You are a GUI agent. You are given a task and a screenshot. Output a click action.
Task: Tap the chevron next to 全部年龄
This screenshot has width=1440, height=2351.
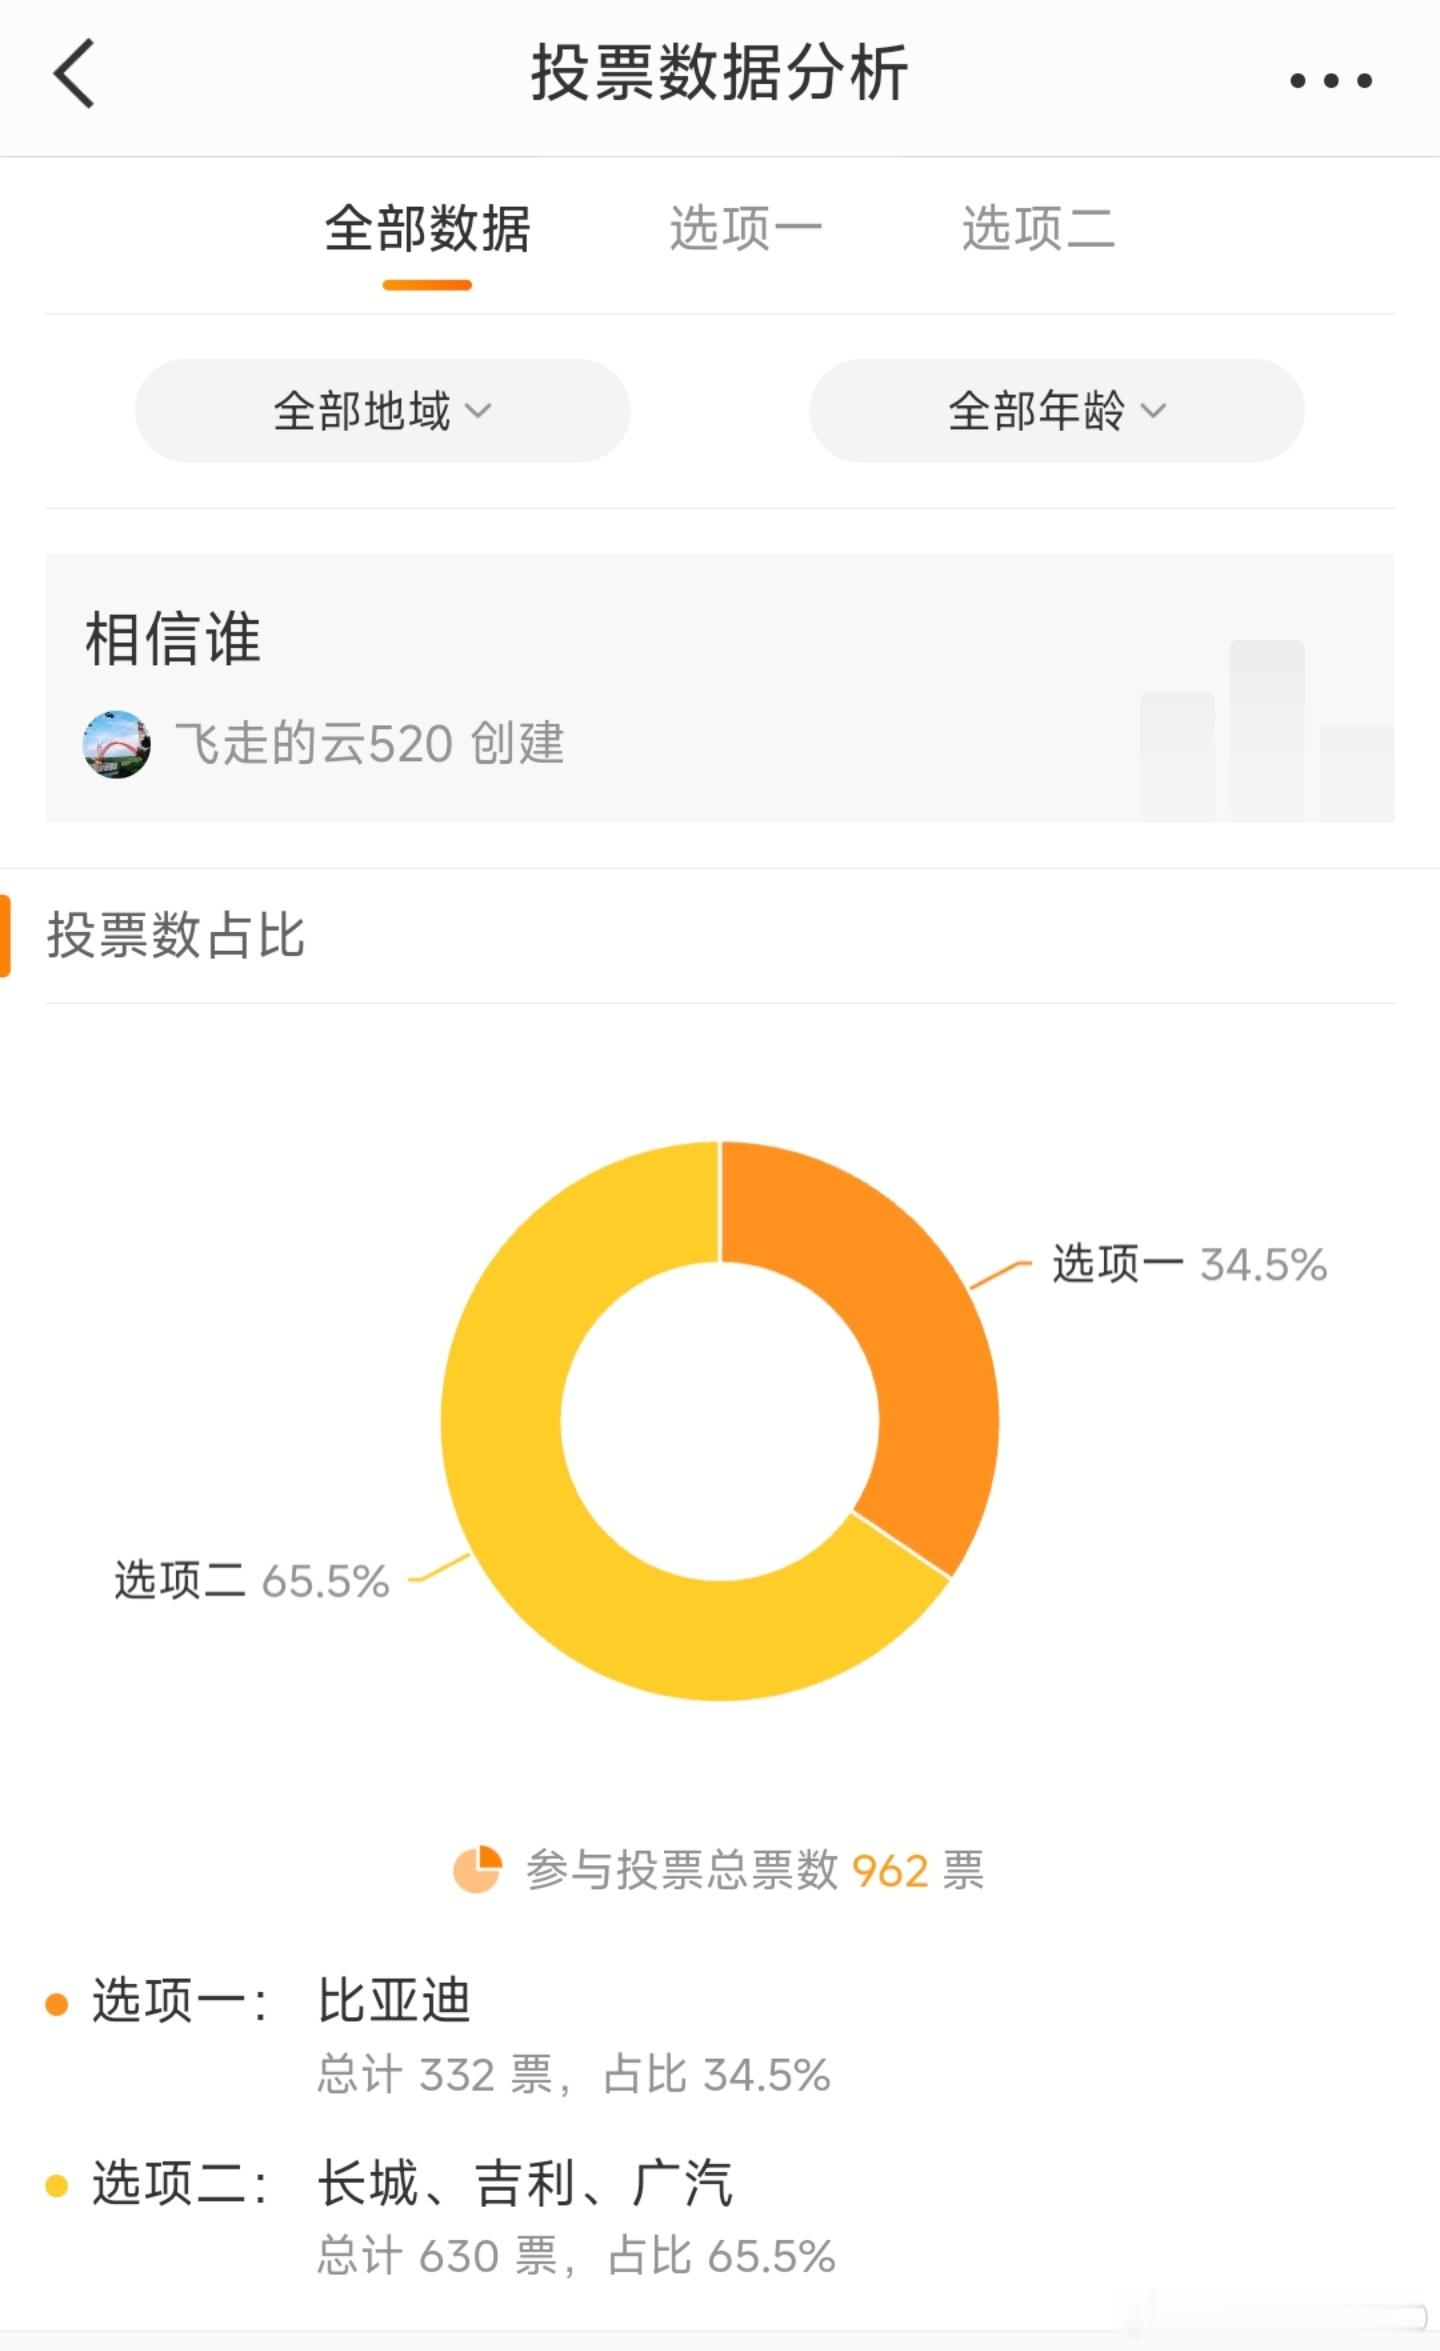point(1154,411)
